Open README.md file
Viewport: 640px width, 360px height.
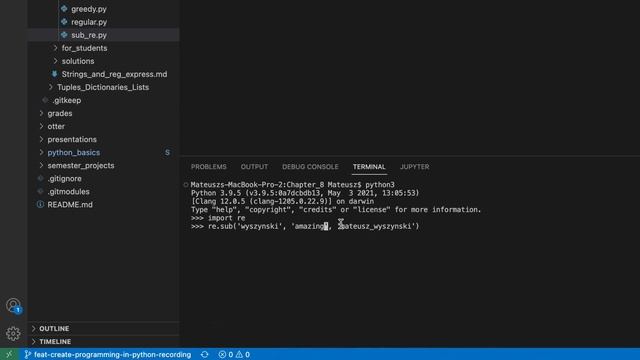coord(70,204)
